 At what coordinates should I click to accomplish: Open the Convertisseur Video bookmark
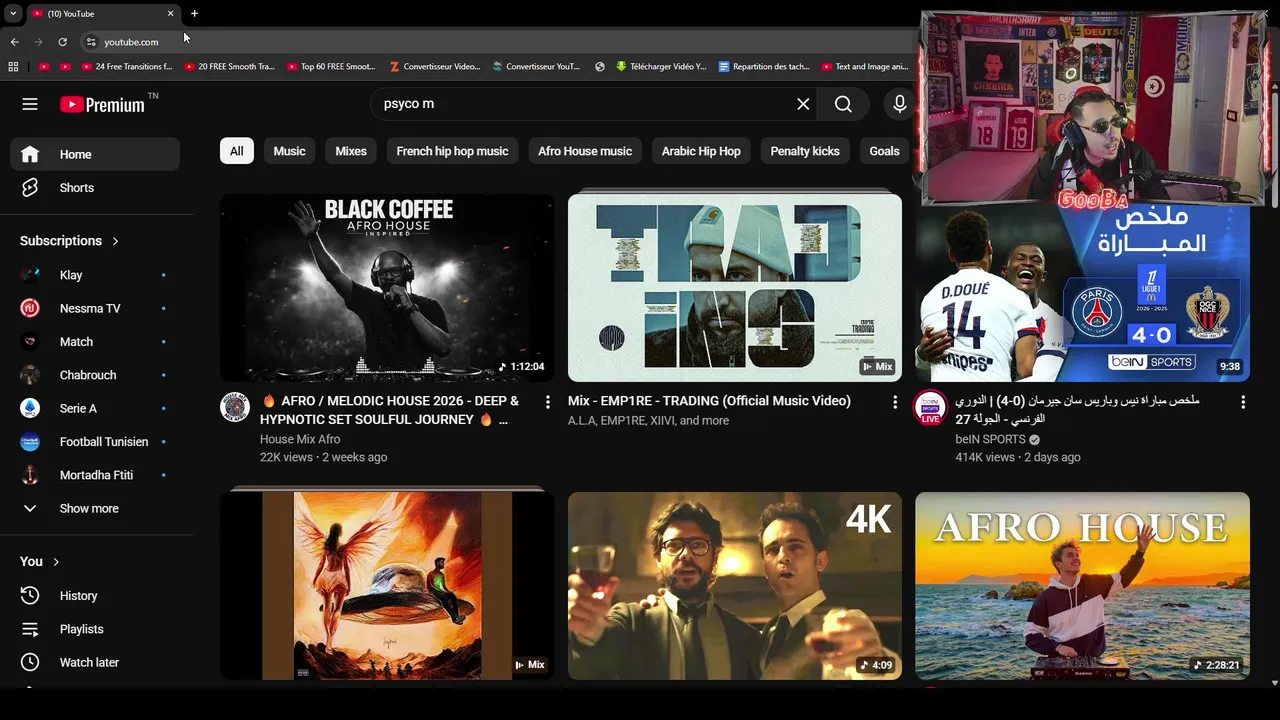(x=435, y=67)
